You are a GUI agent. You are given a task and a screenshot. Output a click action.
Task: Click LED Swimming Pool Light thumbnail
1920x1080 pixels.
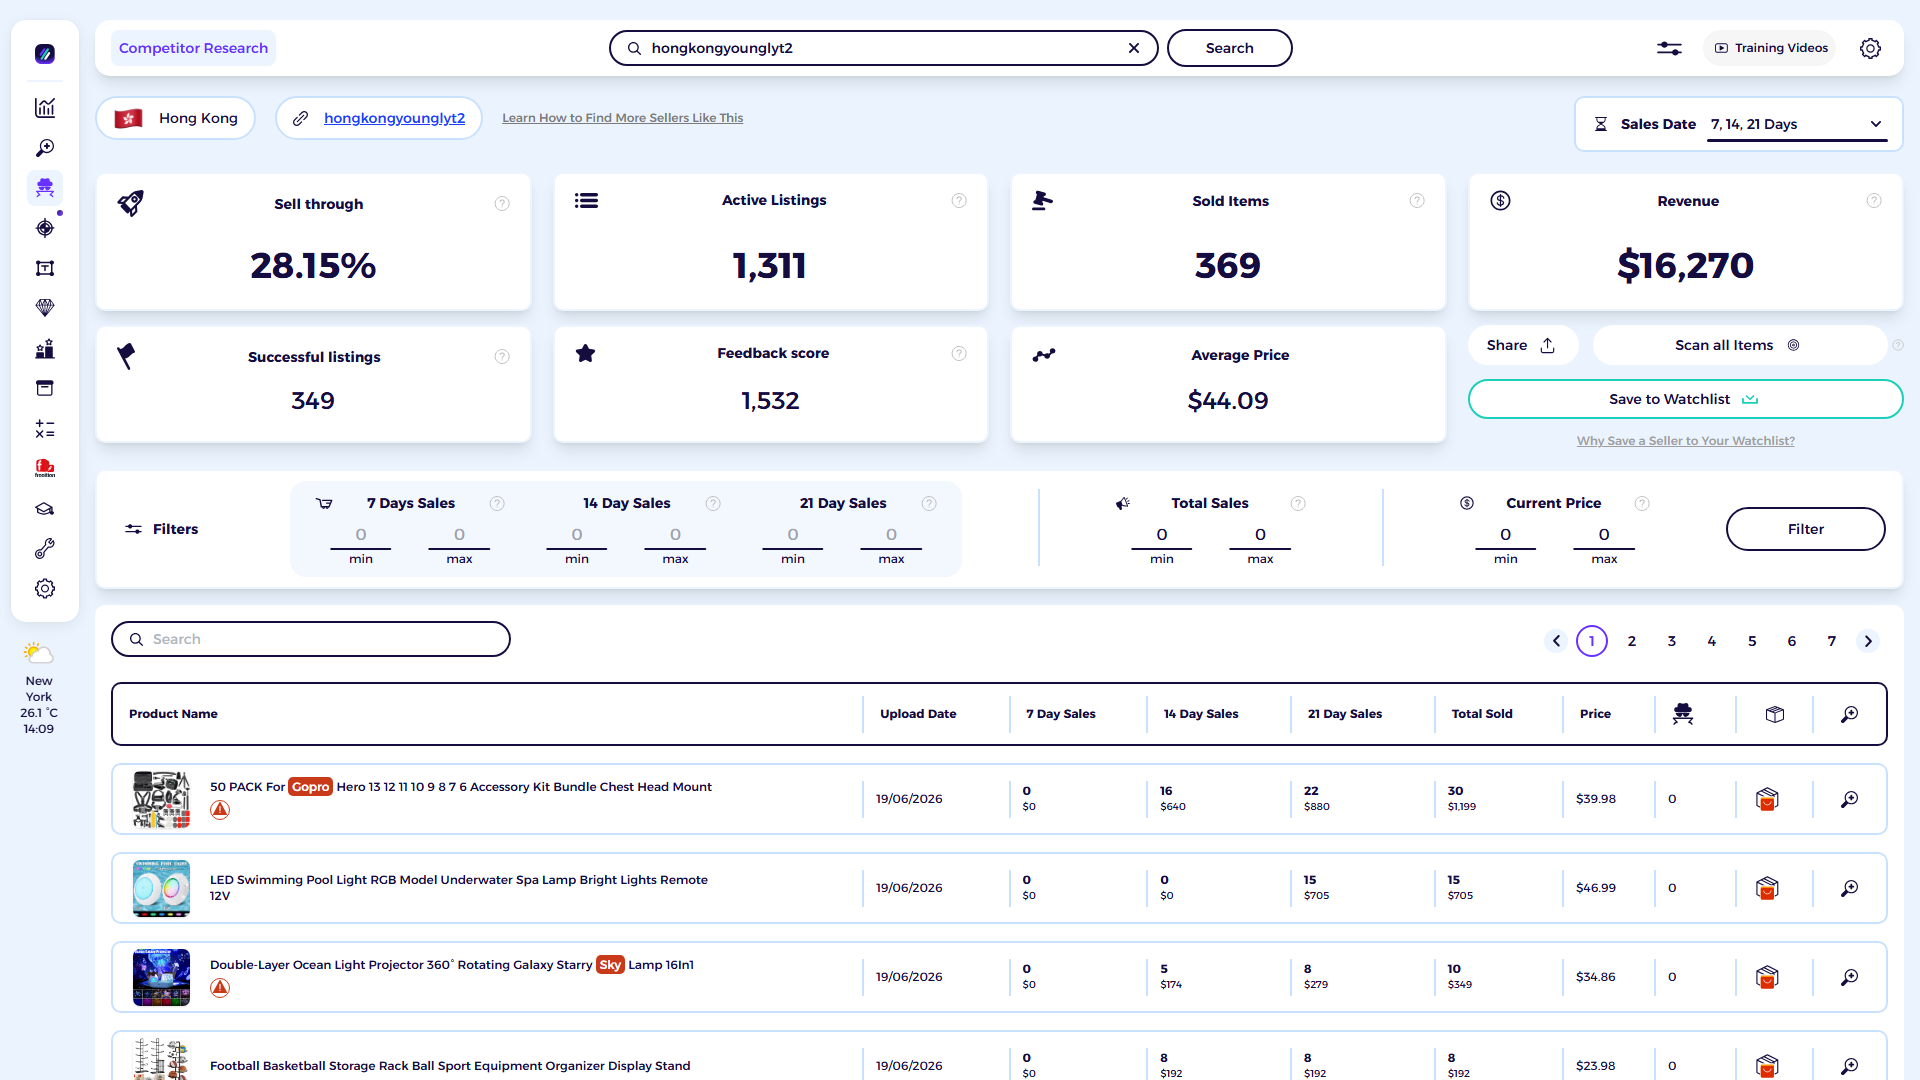pyautogui.click(x=161, y=888)
